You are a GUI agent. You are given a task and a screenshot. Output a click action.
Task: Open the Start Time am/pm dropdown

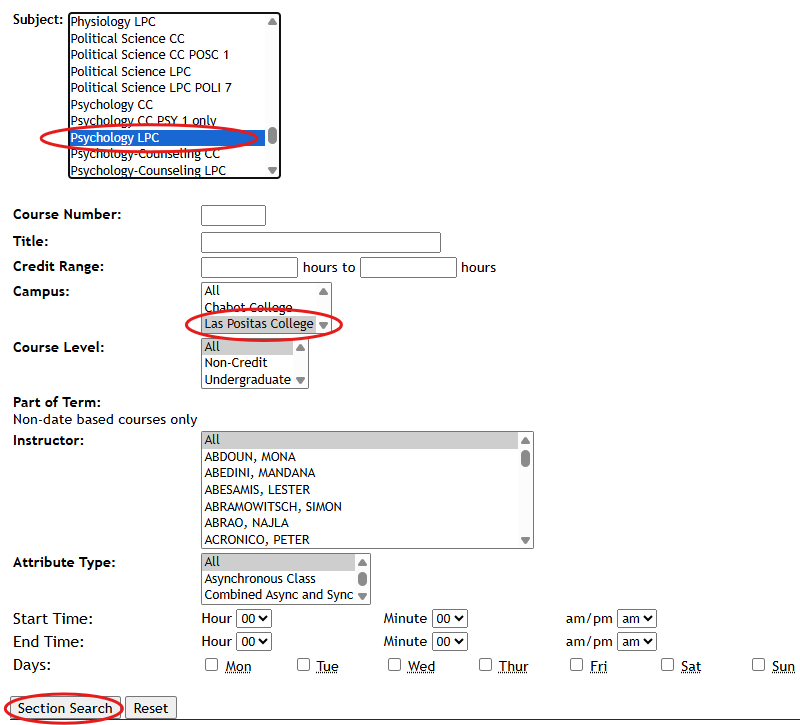point(636,619)
